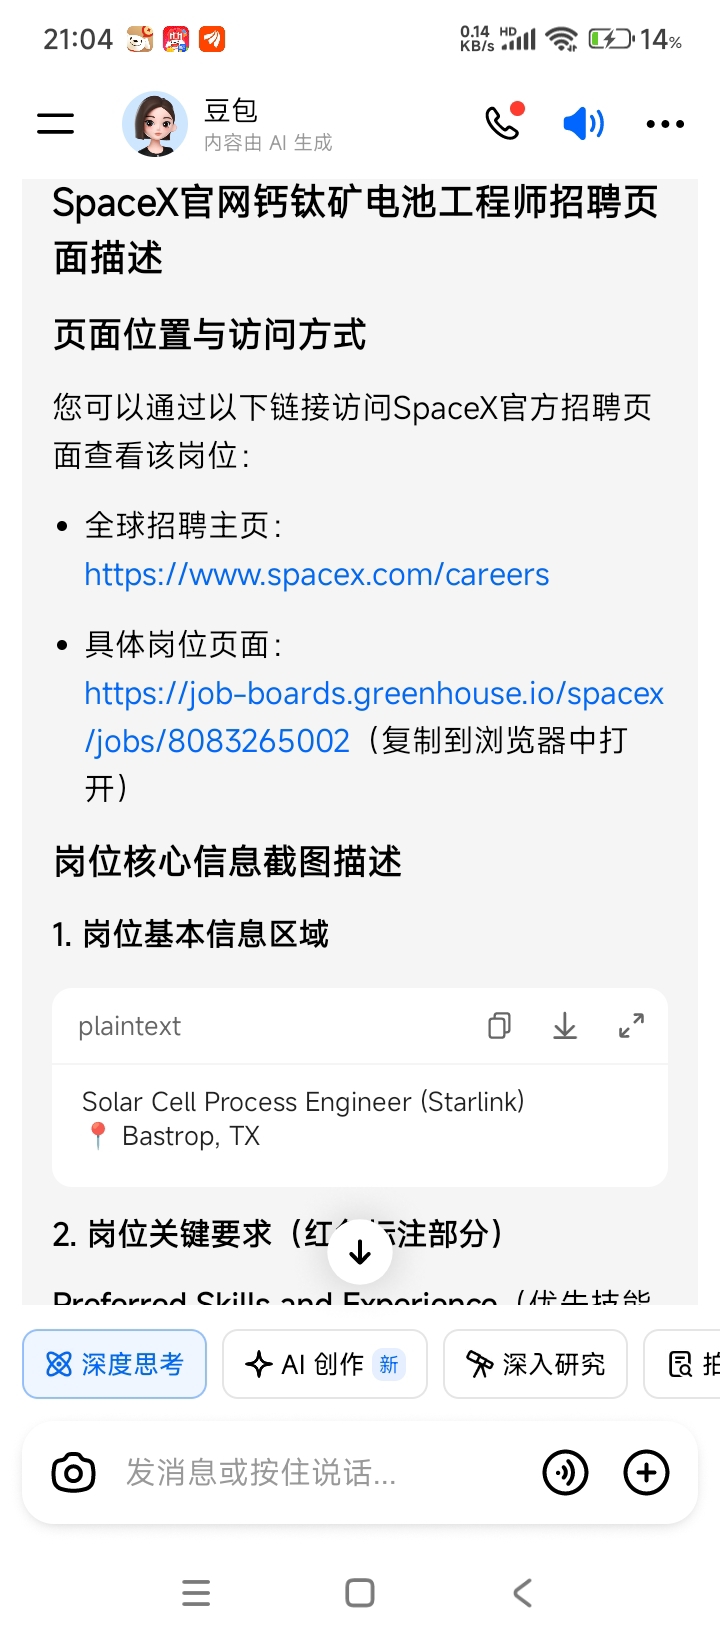720x1640 pixels.
Task: Tap the Android back navigation button
Action: click(x=522, y=1593)
